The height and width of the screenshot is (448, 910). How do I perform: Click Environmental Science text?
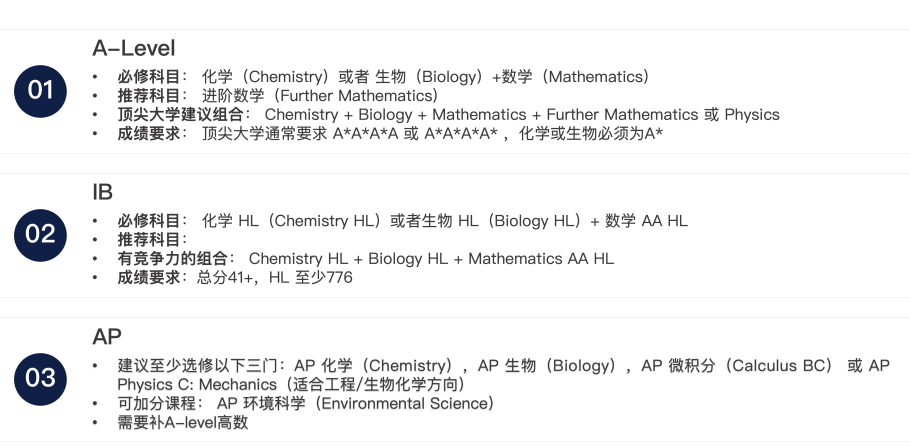403,403
